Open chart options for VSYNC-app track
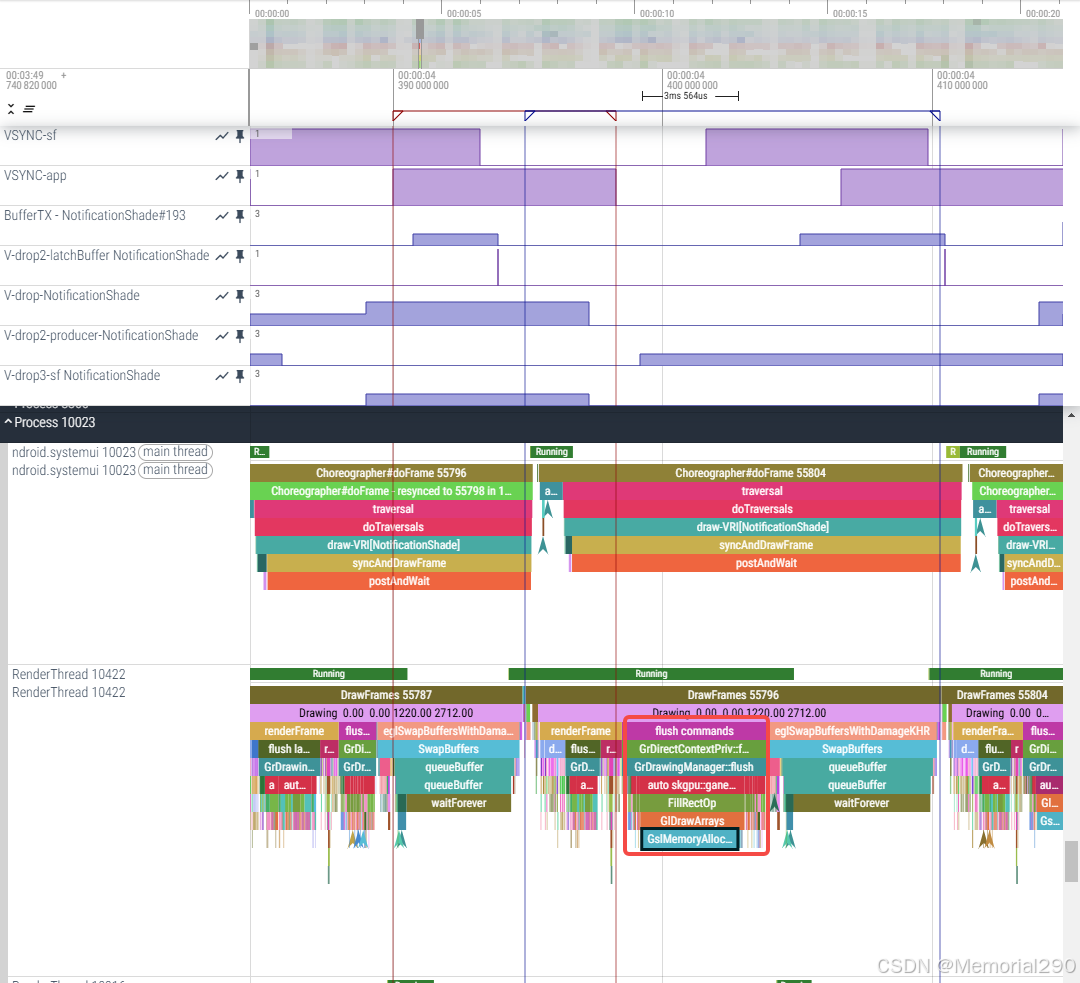The height and width of the screenshot is (983, 1080). pyautogui.click(x=222, y=176)
